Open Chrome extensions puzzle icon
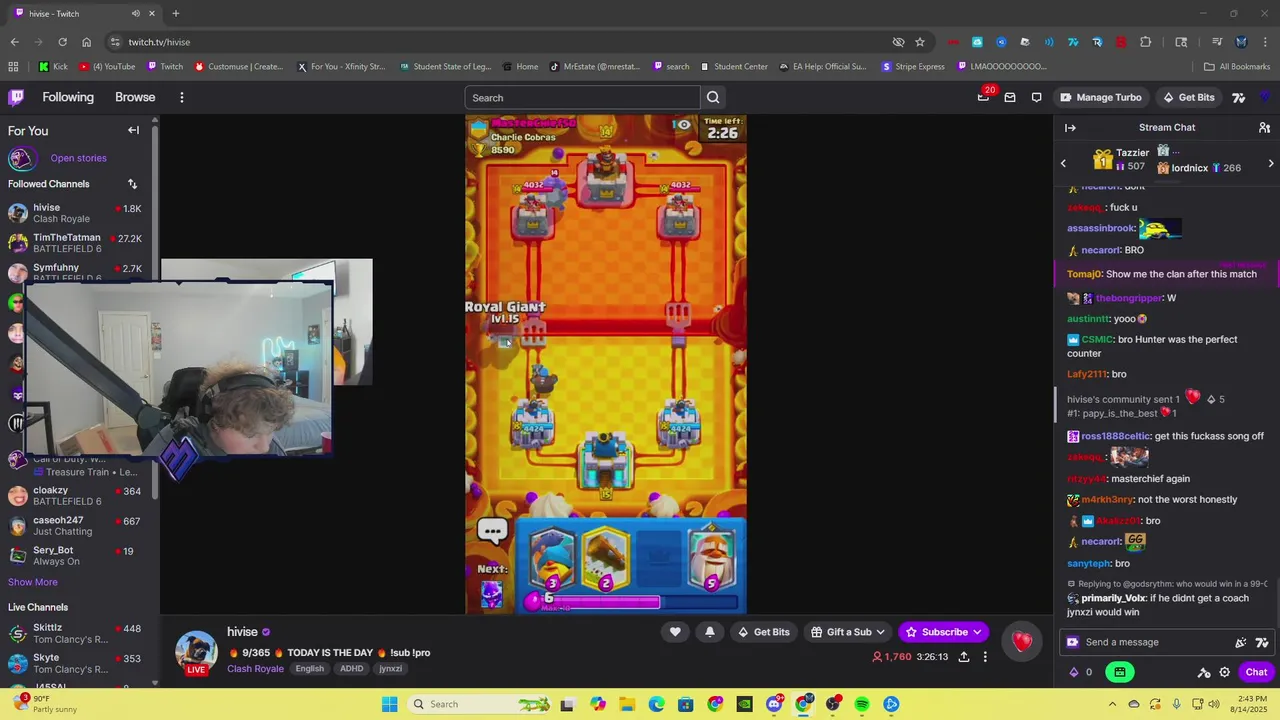1280x720 pixels. tap(1146, 42)
